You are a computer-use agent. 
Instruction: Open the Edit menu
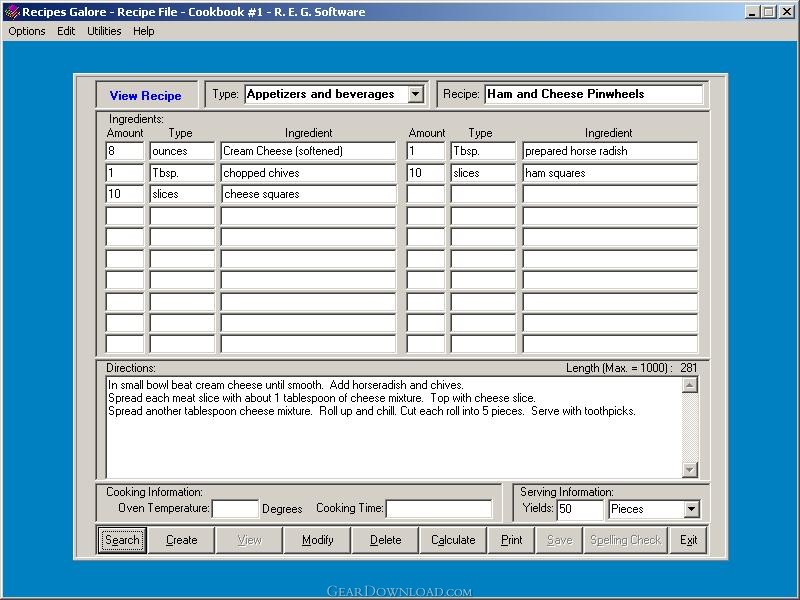coord(66,31)
